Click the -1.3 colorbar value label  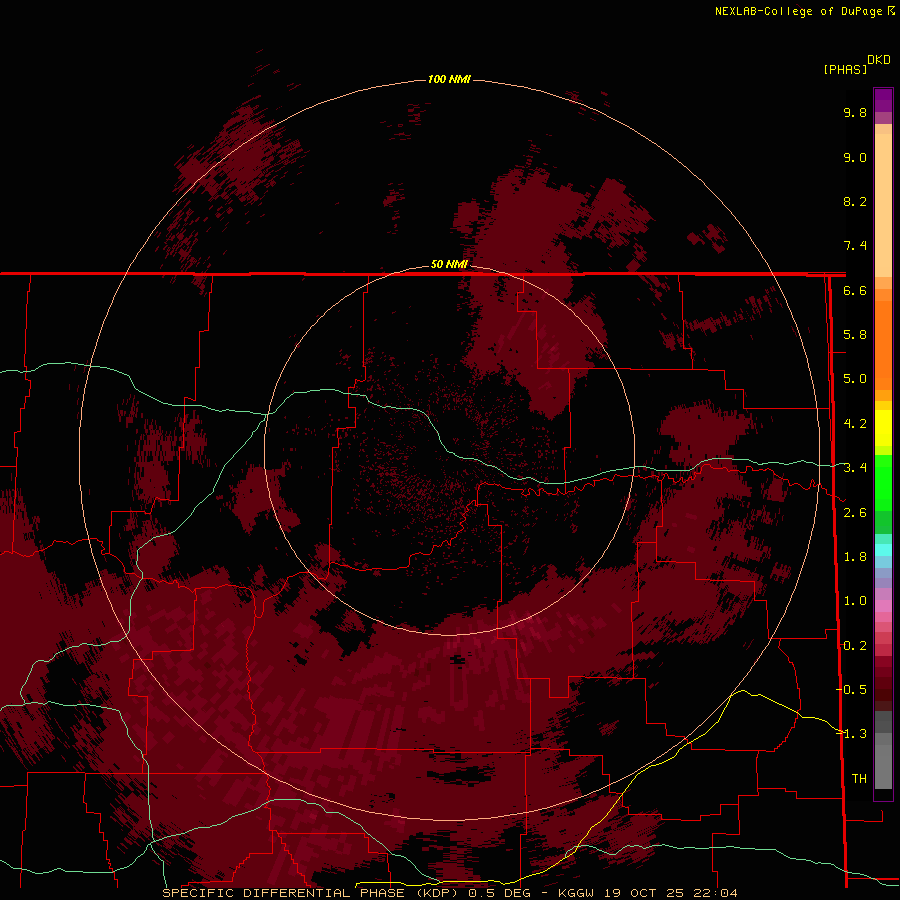[x=852, y=734]
